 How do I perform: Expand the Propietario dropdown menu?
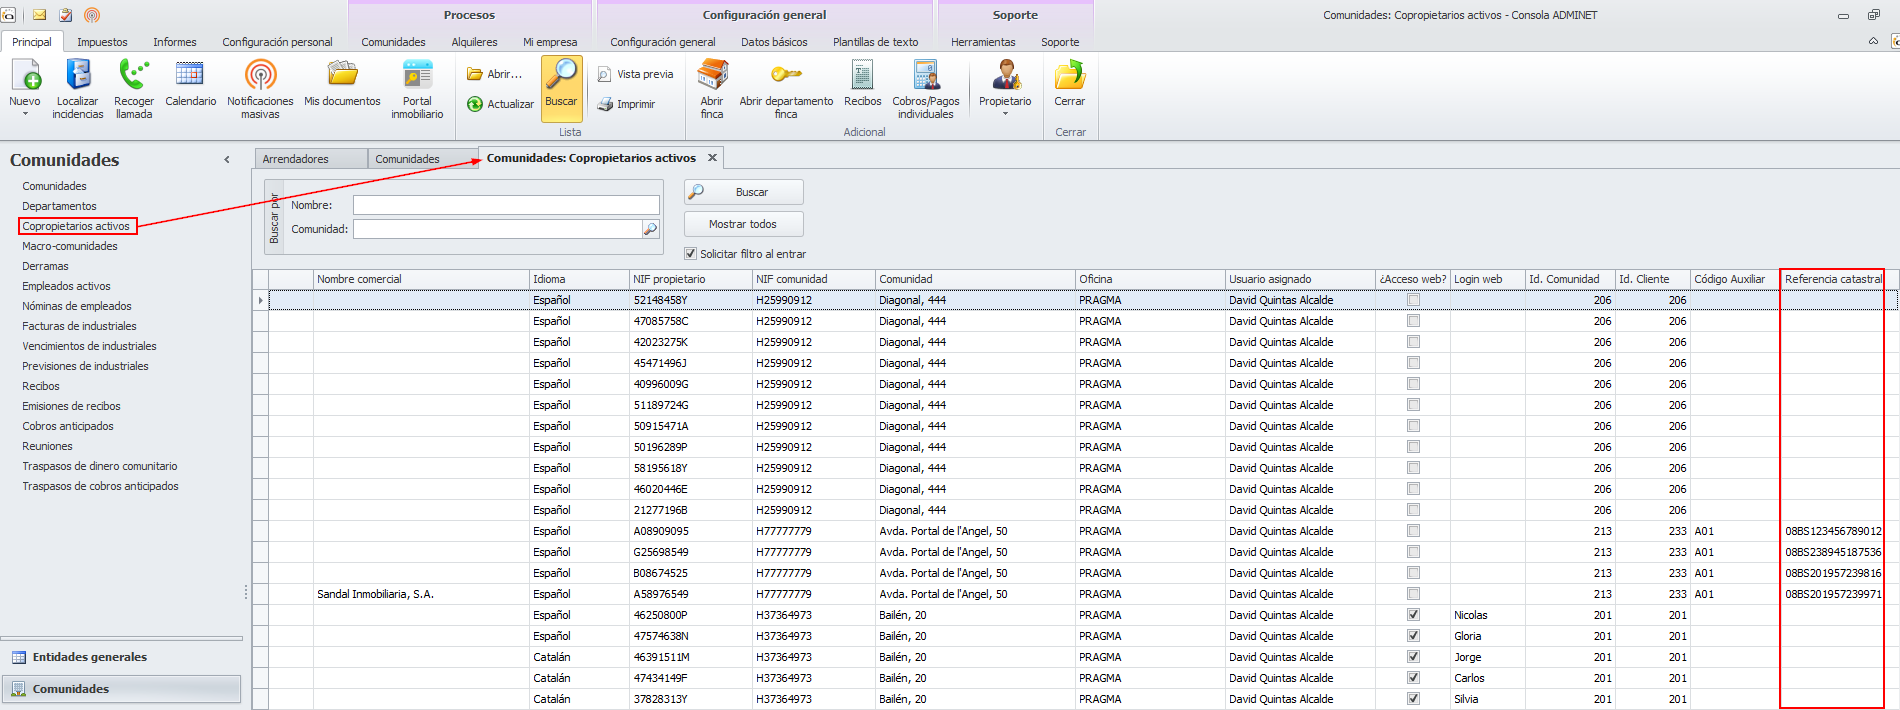tap(1005, 114)
